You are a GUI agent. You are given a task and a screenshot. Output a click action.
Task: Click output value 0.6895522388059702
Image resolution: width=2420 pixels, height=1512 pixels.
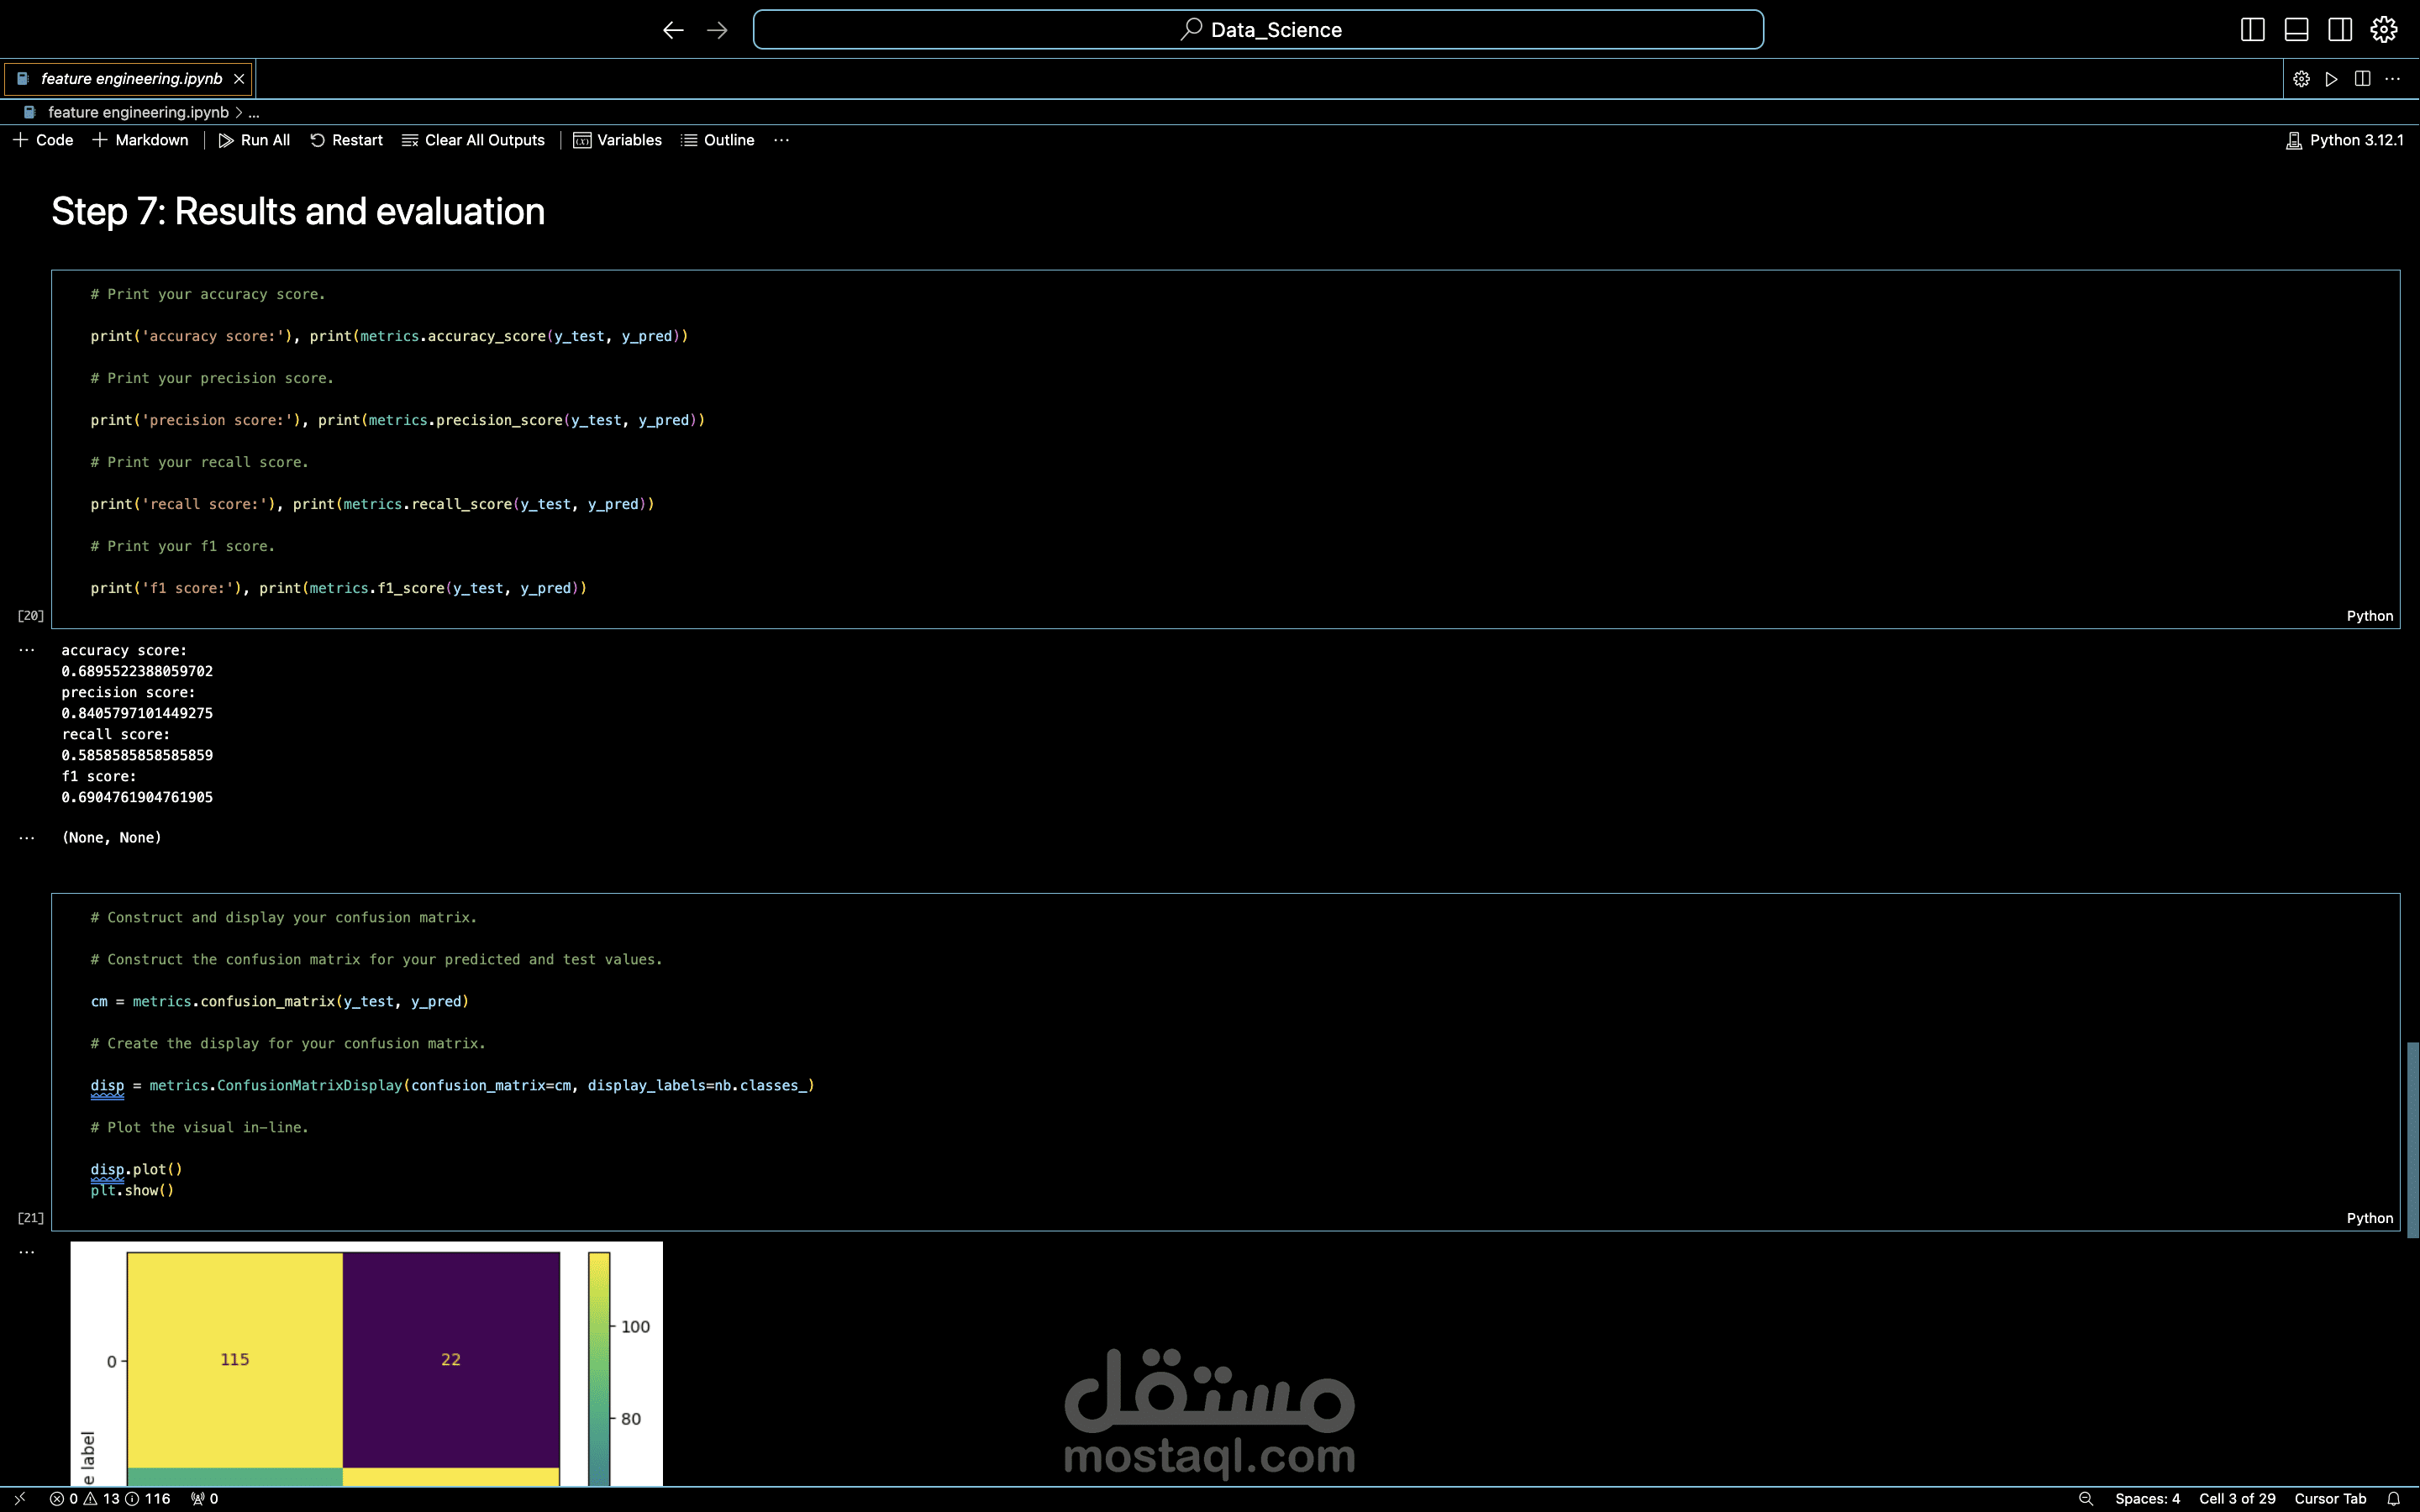137,671
